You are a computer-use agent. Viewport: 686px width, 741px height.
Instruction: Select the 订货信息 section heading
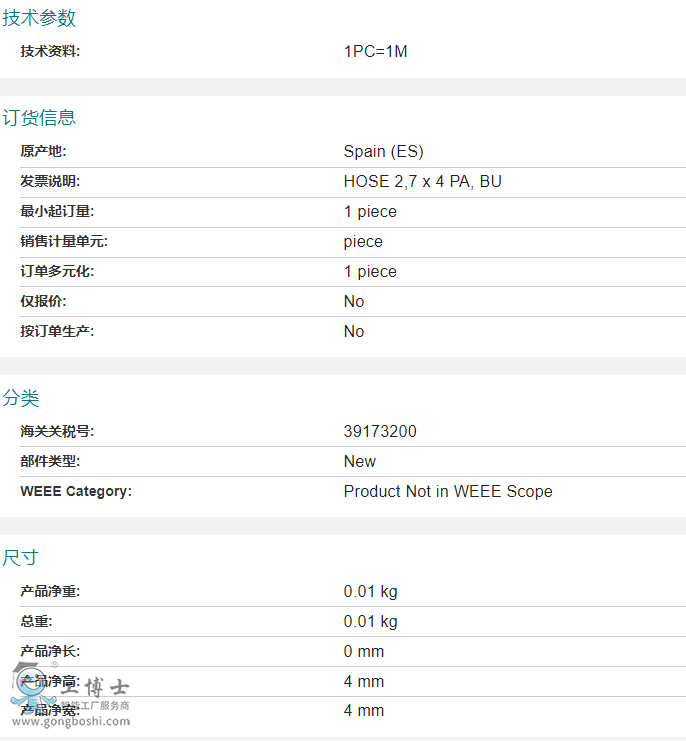tap(39, 118)
